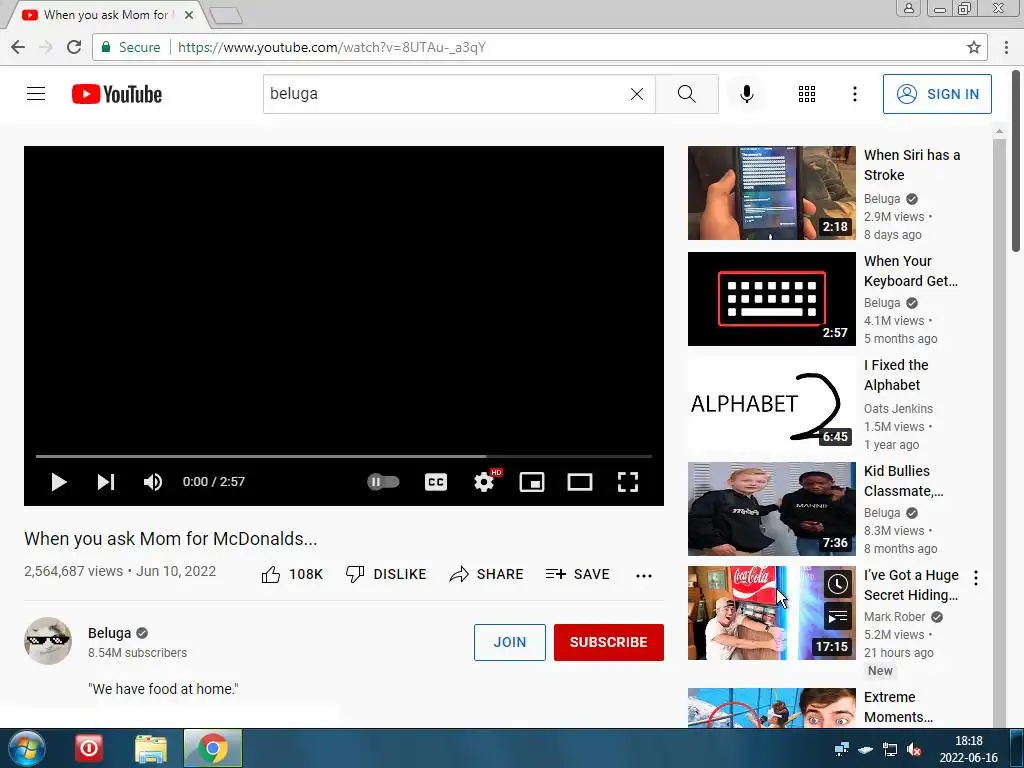Switch to theater mode
The image size is (1024, 768).
579,482
